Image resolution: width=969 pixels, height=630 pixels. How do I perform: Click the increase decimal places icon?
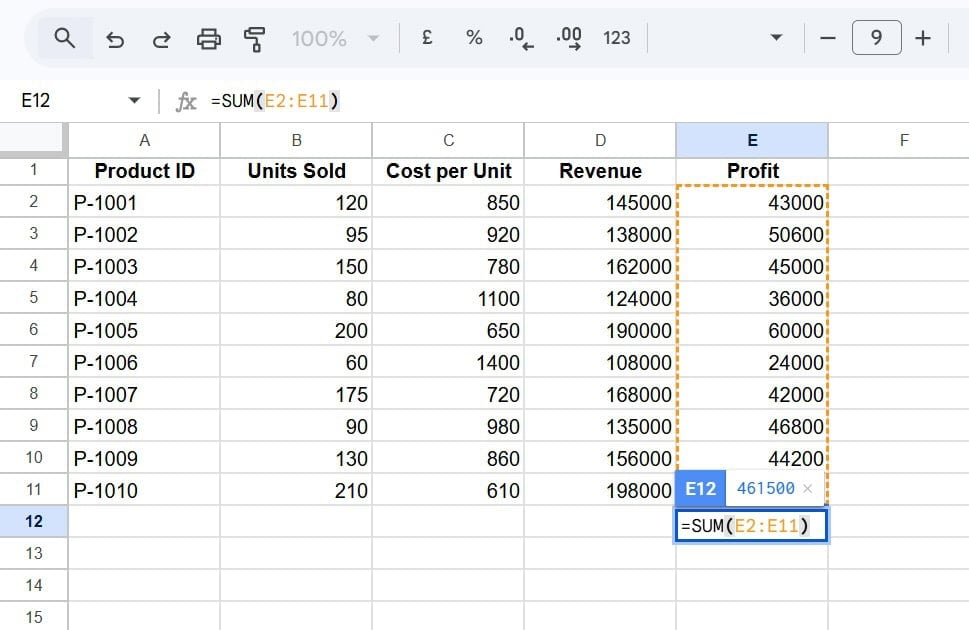pyautogui.click(x=567, y=38)
